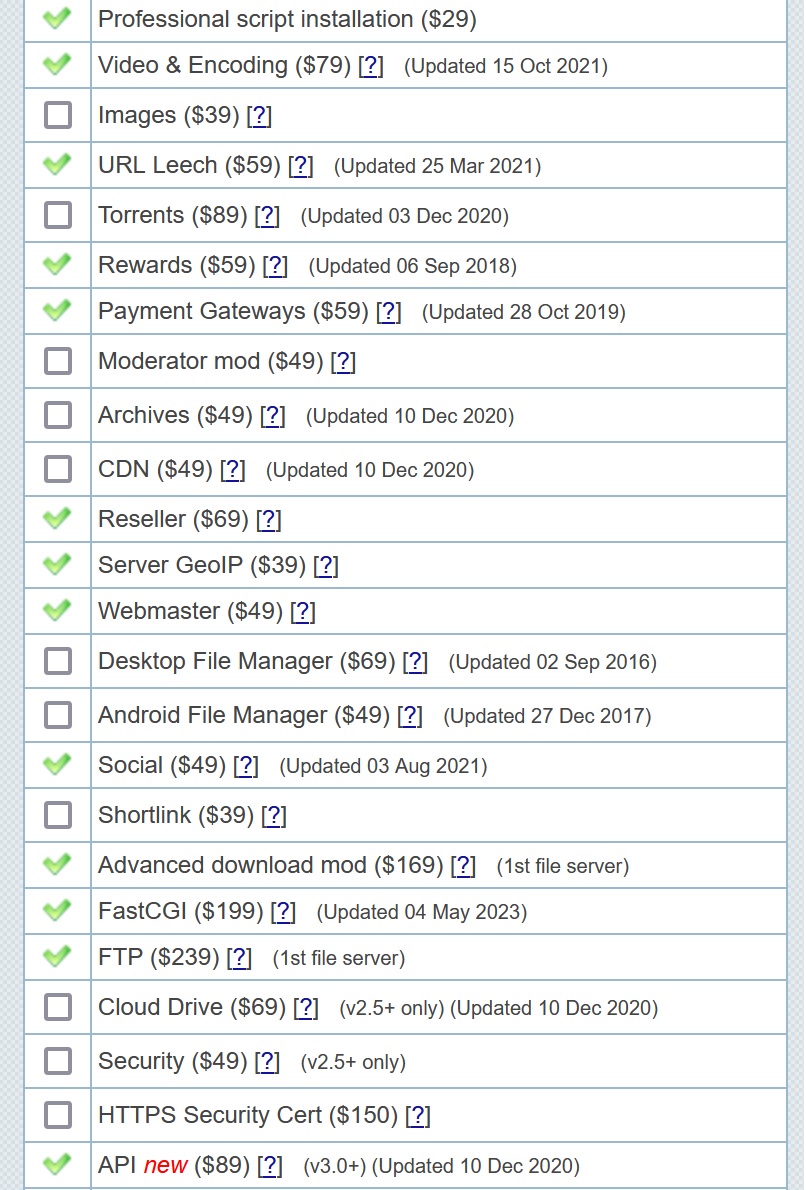Viewport: 806px width, 1190px height.
Task: Tick the HTTPS Security Cert checkbox
Action: [x=58, y=1115]
